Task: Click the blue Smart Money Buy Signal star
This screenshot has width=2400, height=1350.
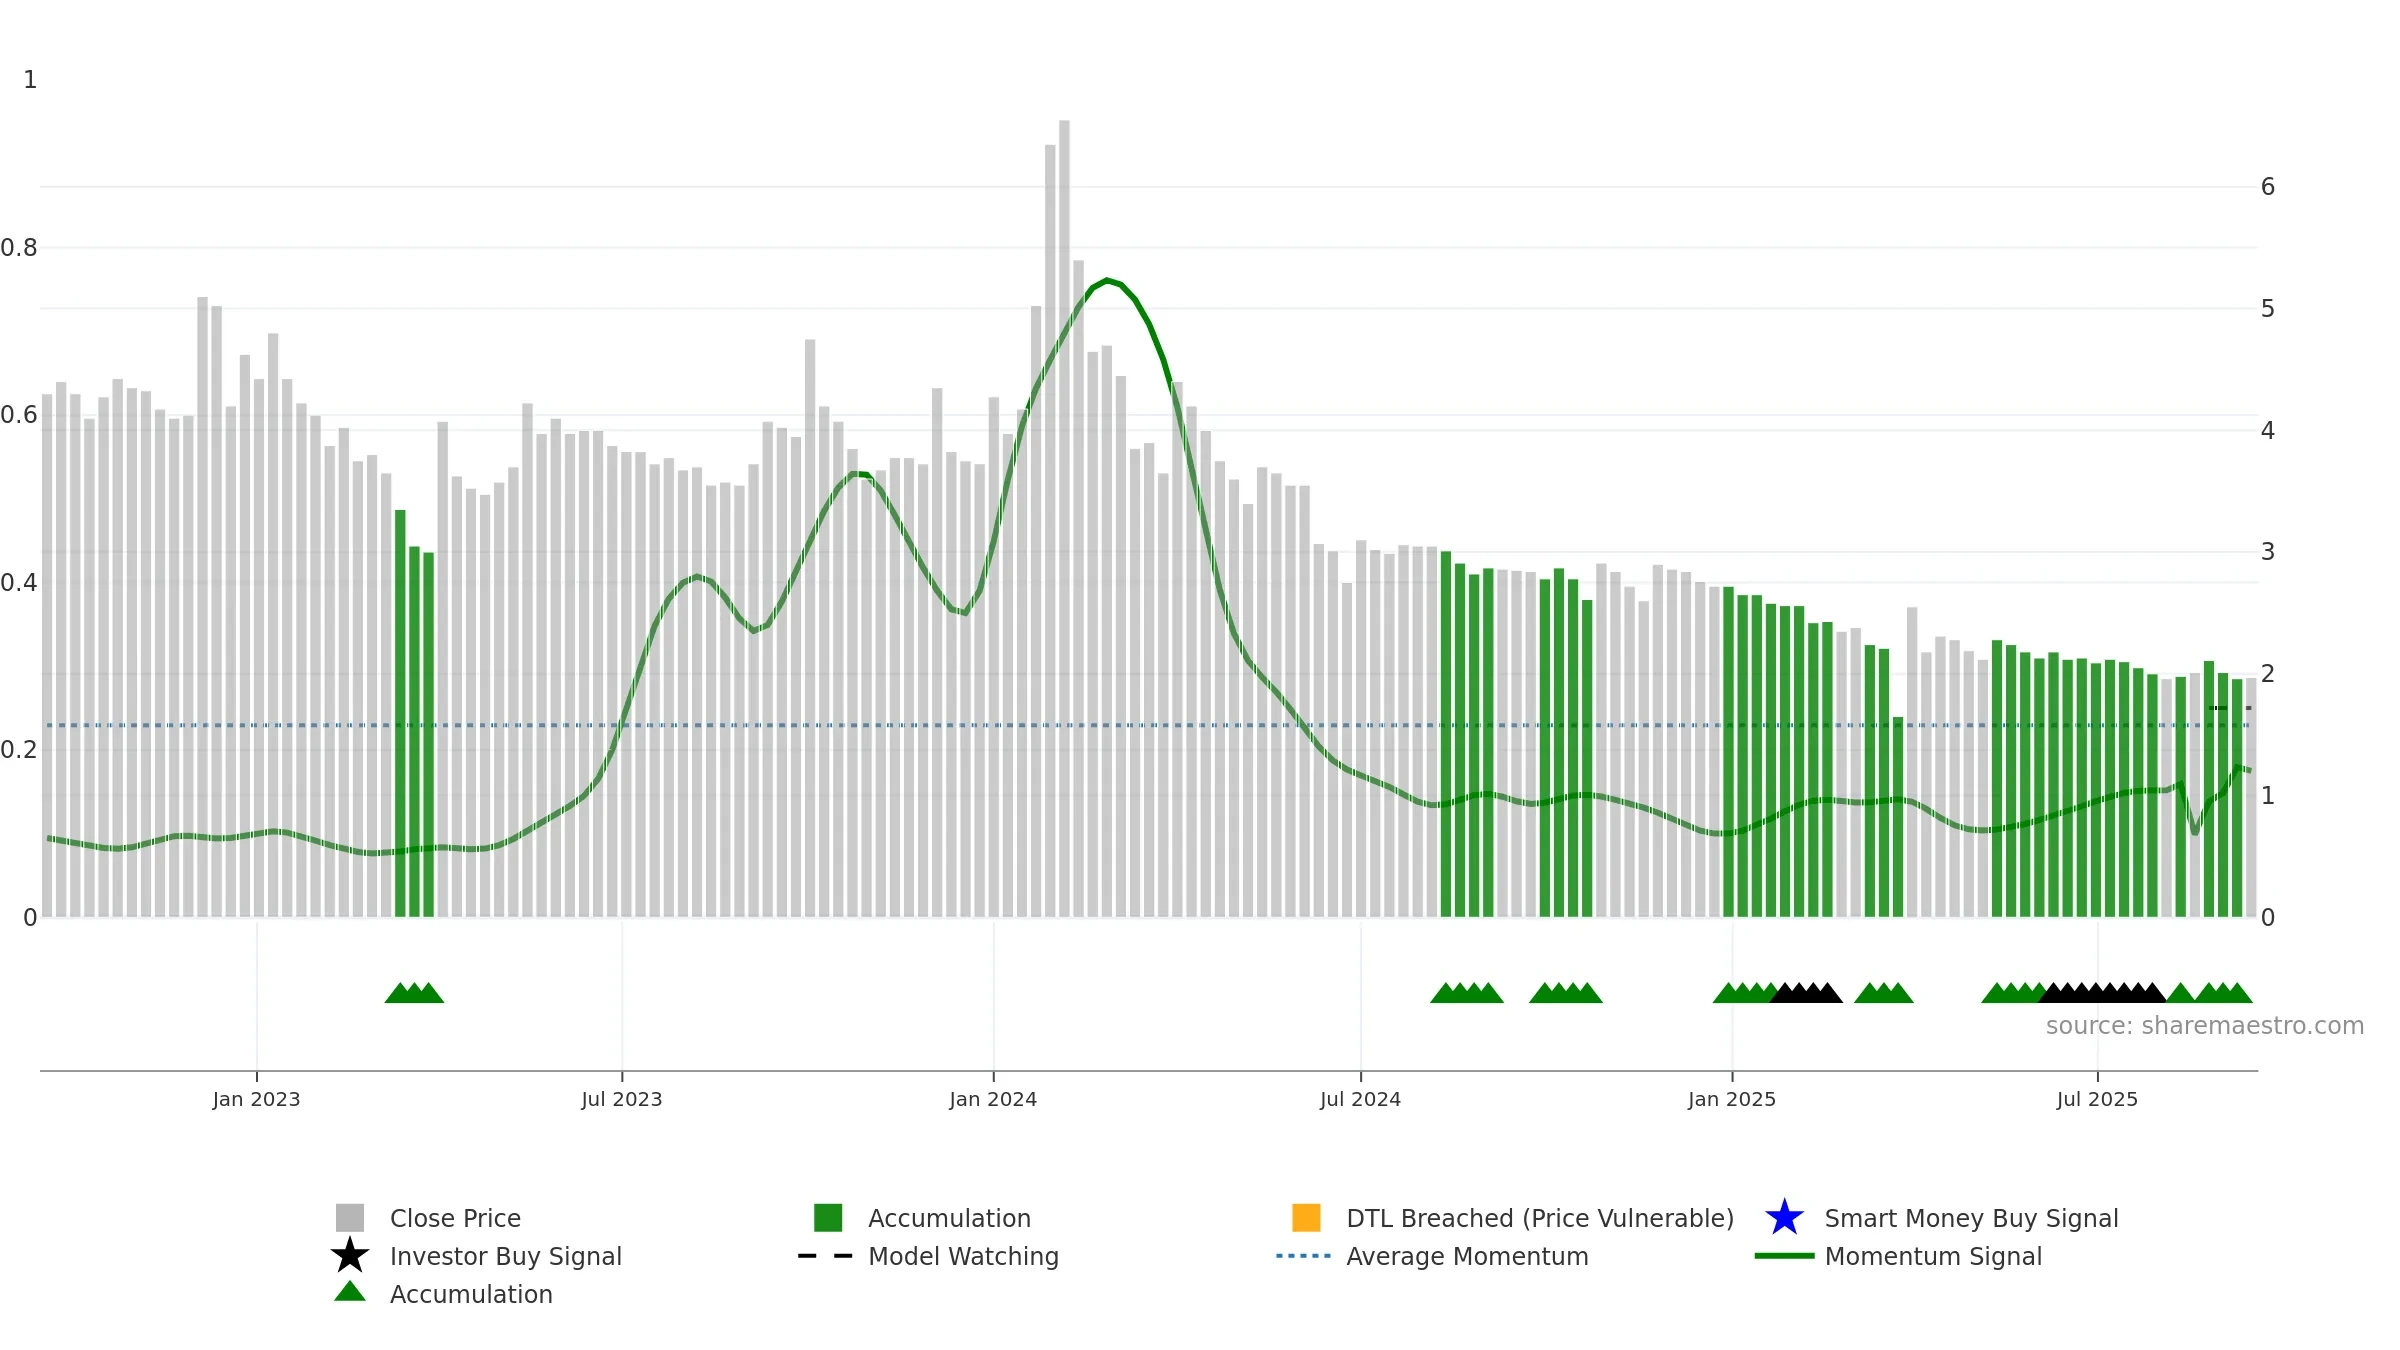Action: coord(1784,1218)
